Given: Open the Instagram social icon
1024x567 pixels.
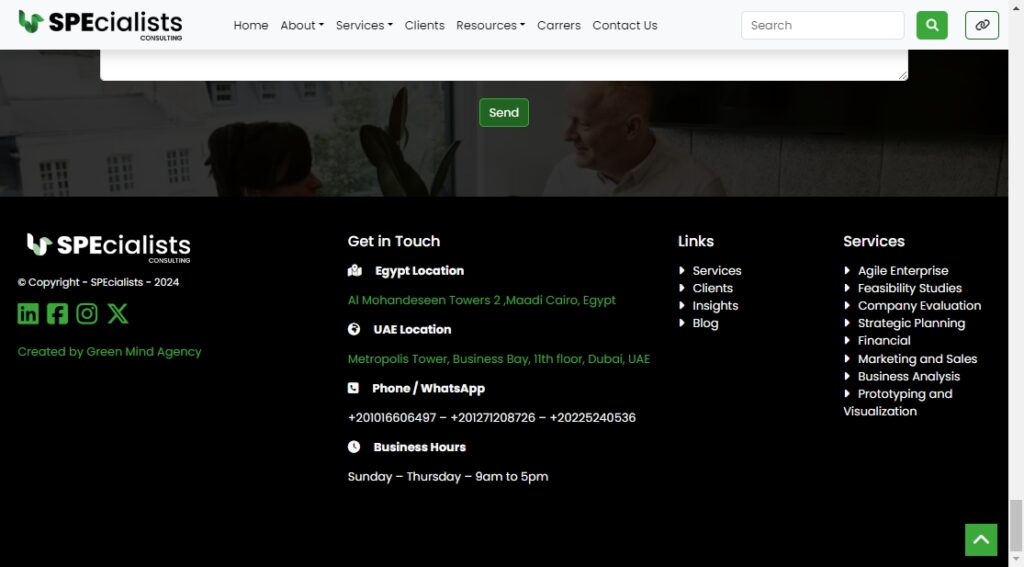Looking at the screenshot, I should coord(87,314).
